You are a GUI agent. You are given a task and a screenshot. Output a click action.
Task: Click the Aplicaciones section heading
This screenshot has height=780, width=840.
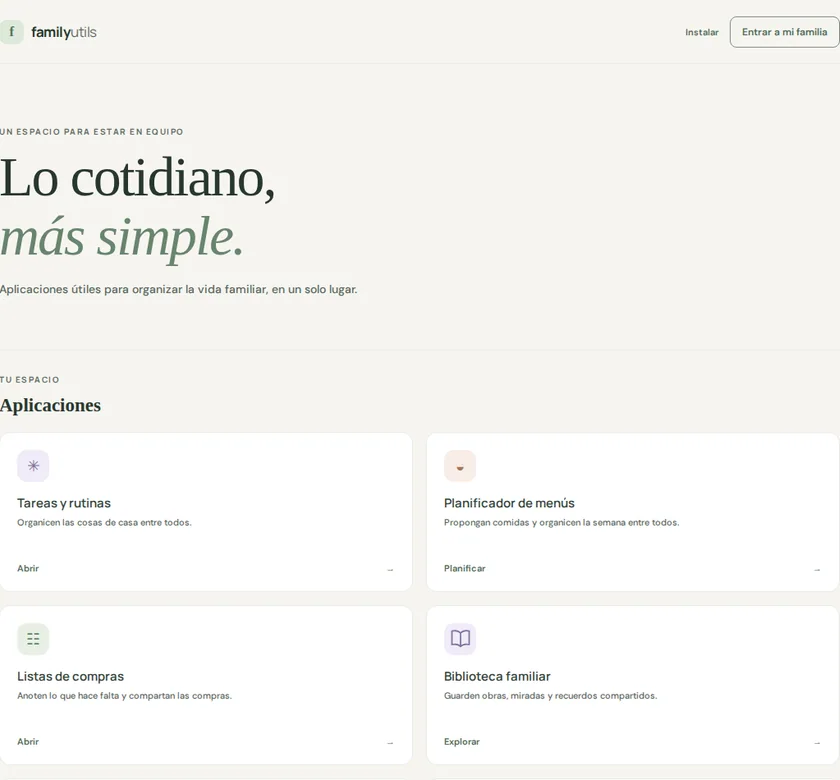point(50,405)
